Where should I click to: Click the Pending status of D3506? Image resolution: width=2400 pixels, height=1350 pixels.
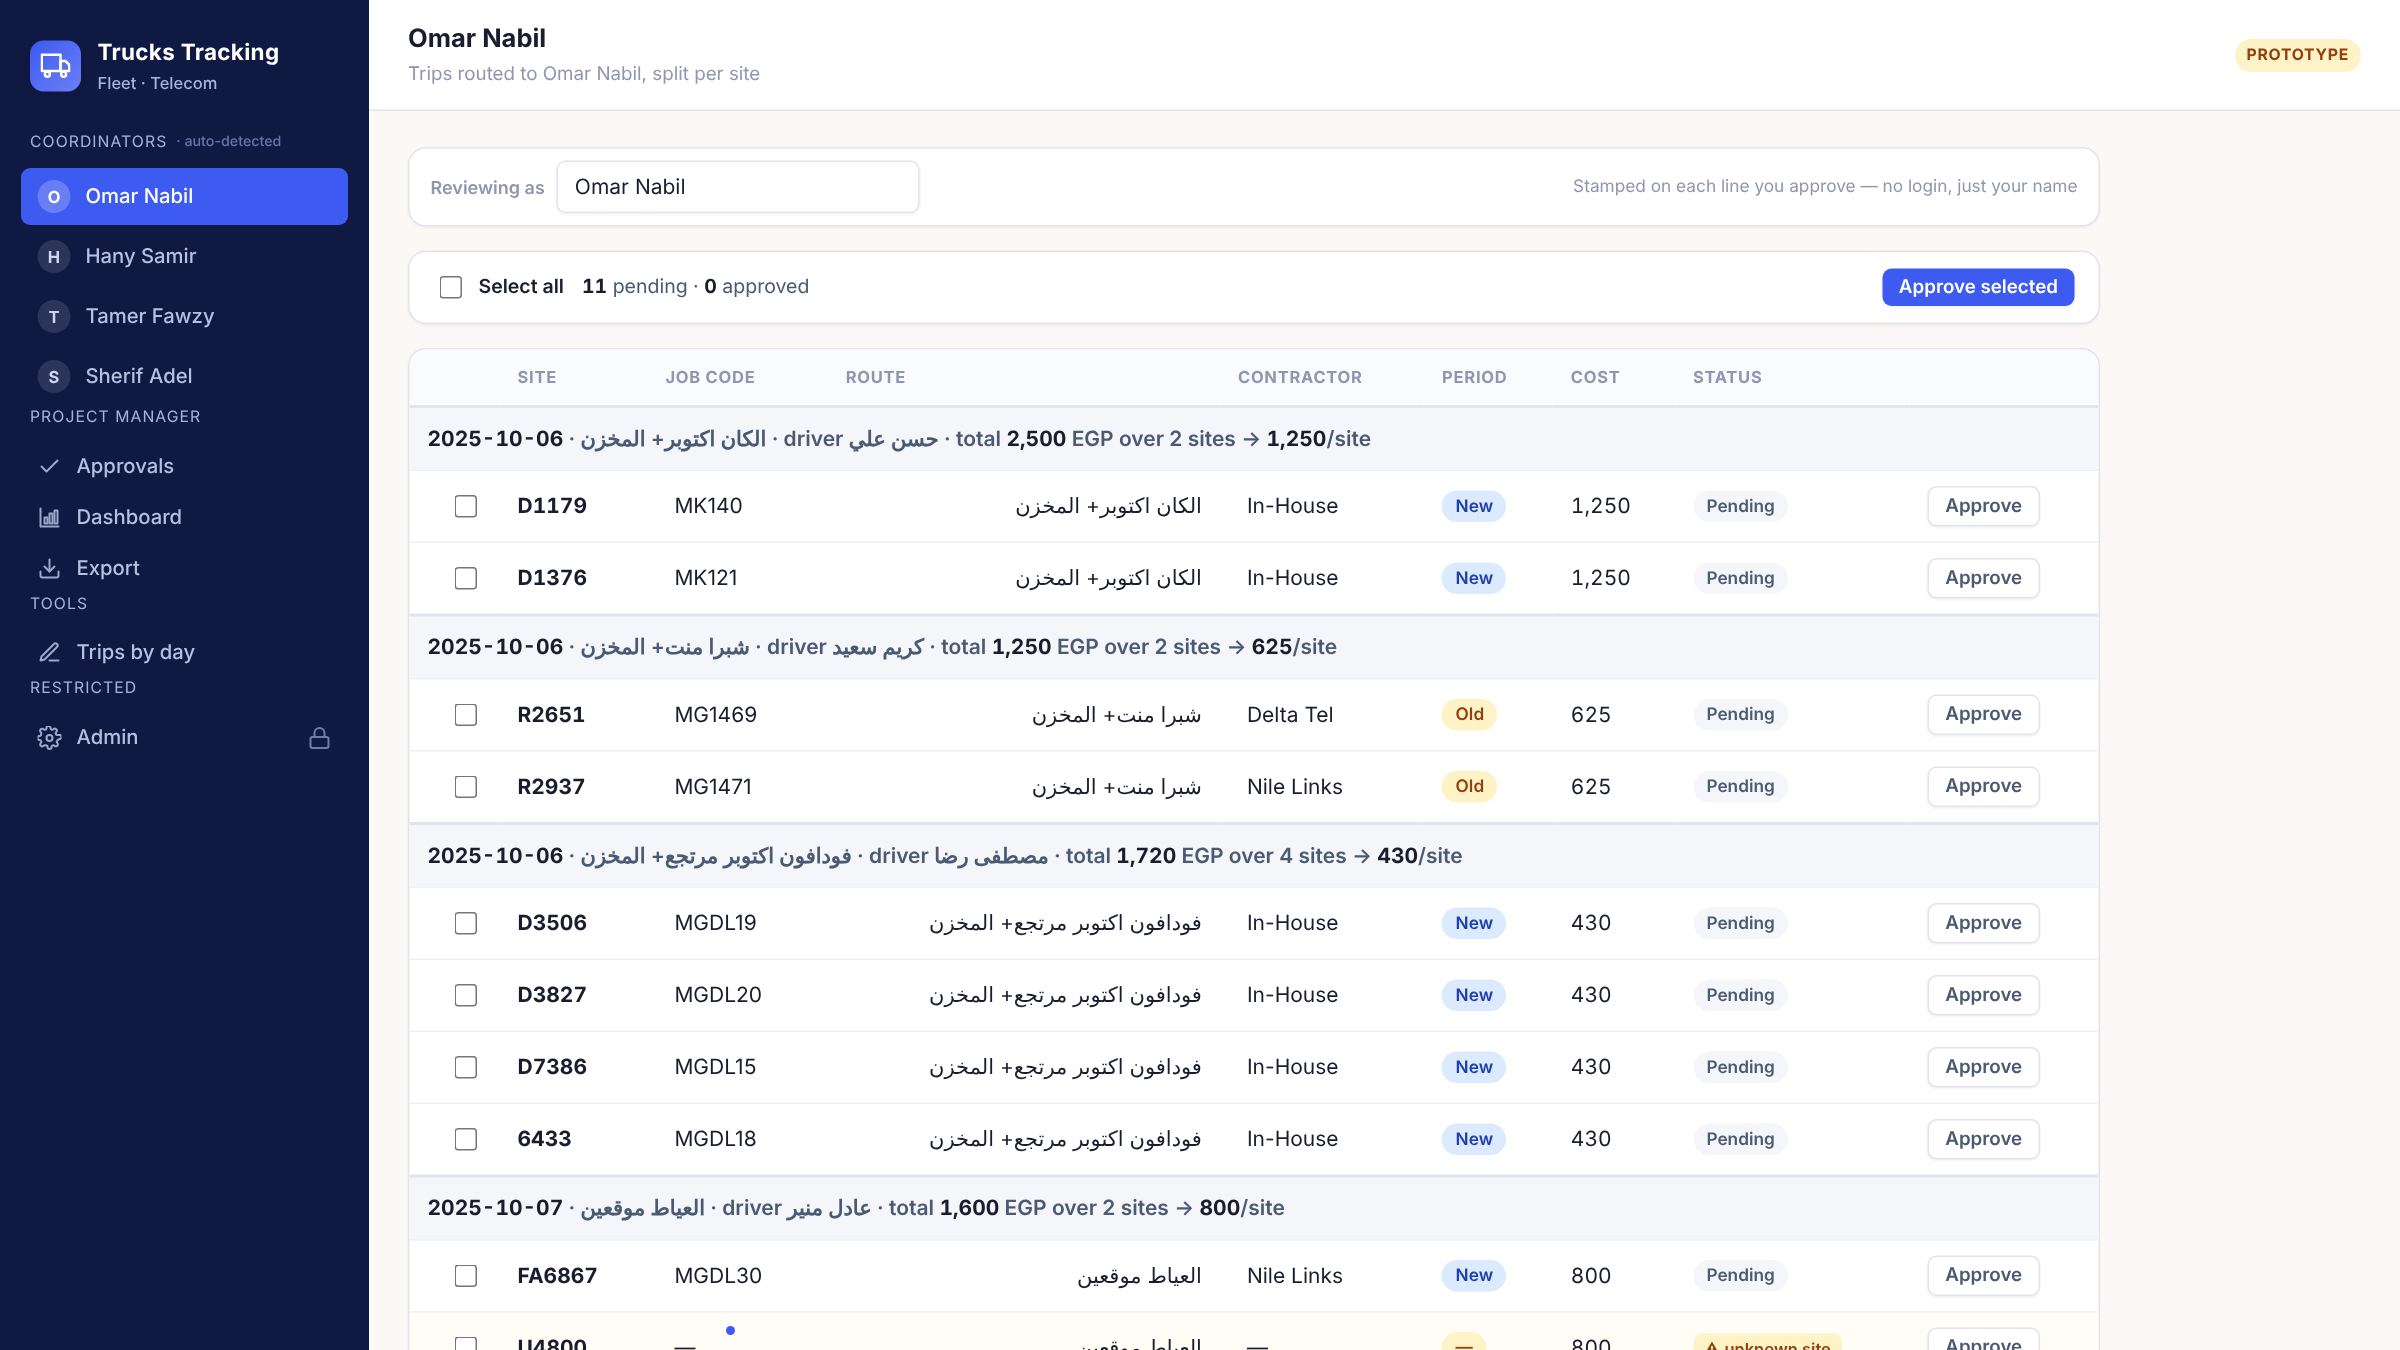[1740, 923]
